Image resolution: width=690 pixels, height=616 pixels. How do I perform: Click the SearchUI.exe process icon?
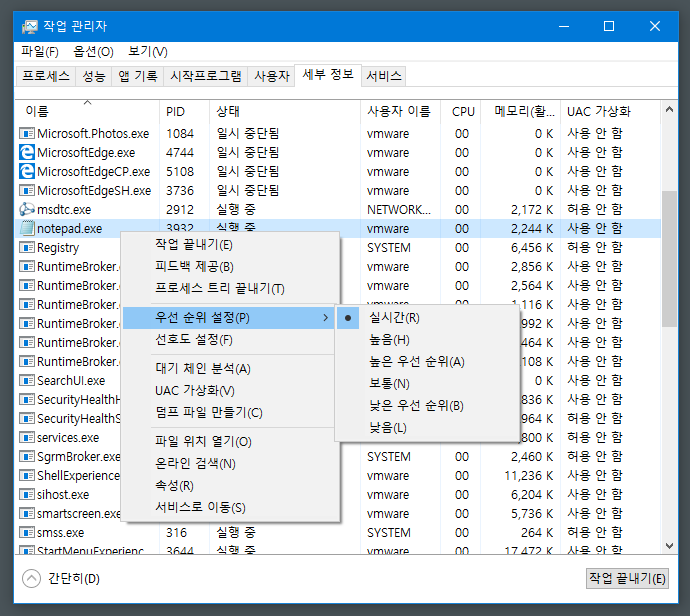(27, 380)
